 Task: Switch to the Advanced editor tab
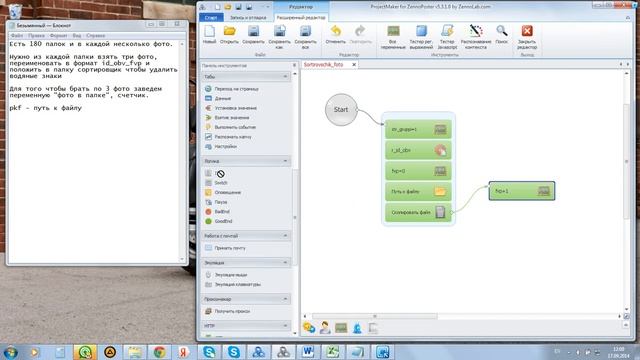[x=301, y=18]
